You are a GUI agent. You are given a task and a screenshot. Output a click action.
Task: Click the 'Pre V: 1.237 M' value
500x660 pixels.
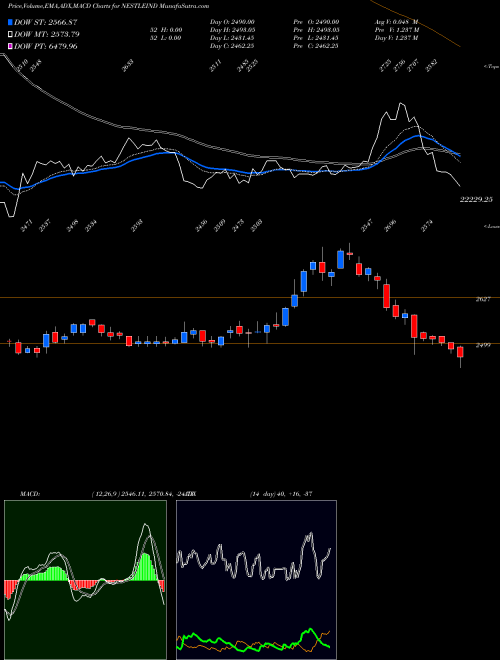click(397, 30)
